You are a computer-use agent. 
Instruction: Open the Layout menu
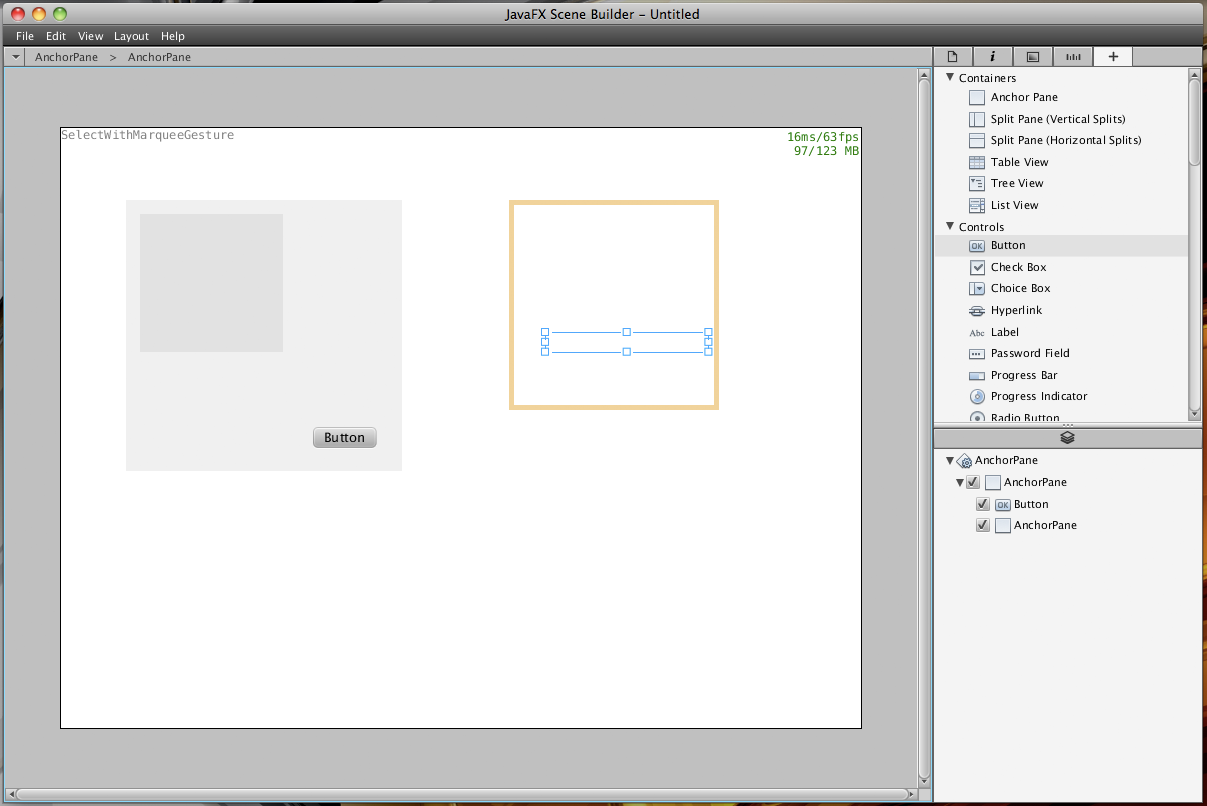pos(131,36)
